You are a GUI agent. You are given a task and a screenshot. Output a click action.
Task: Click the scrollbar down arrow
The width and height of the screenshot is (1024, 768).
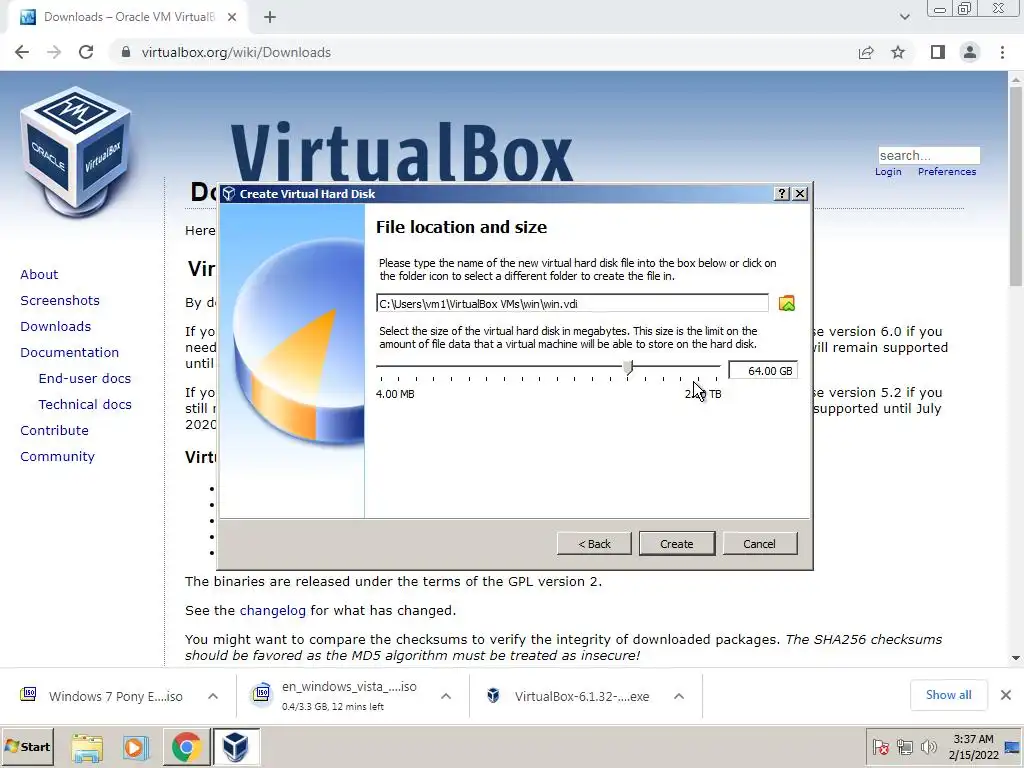[1016, 658]
